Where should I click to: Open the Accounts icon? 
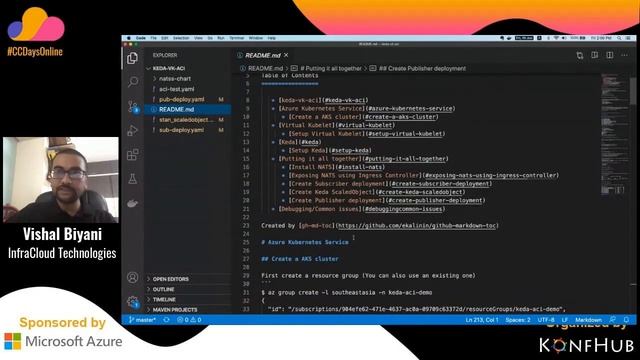132,278
